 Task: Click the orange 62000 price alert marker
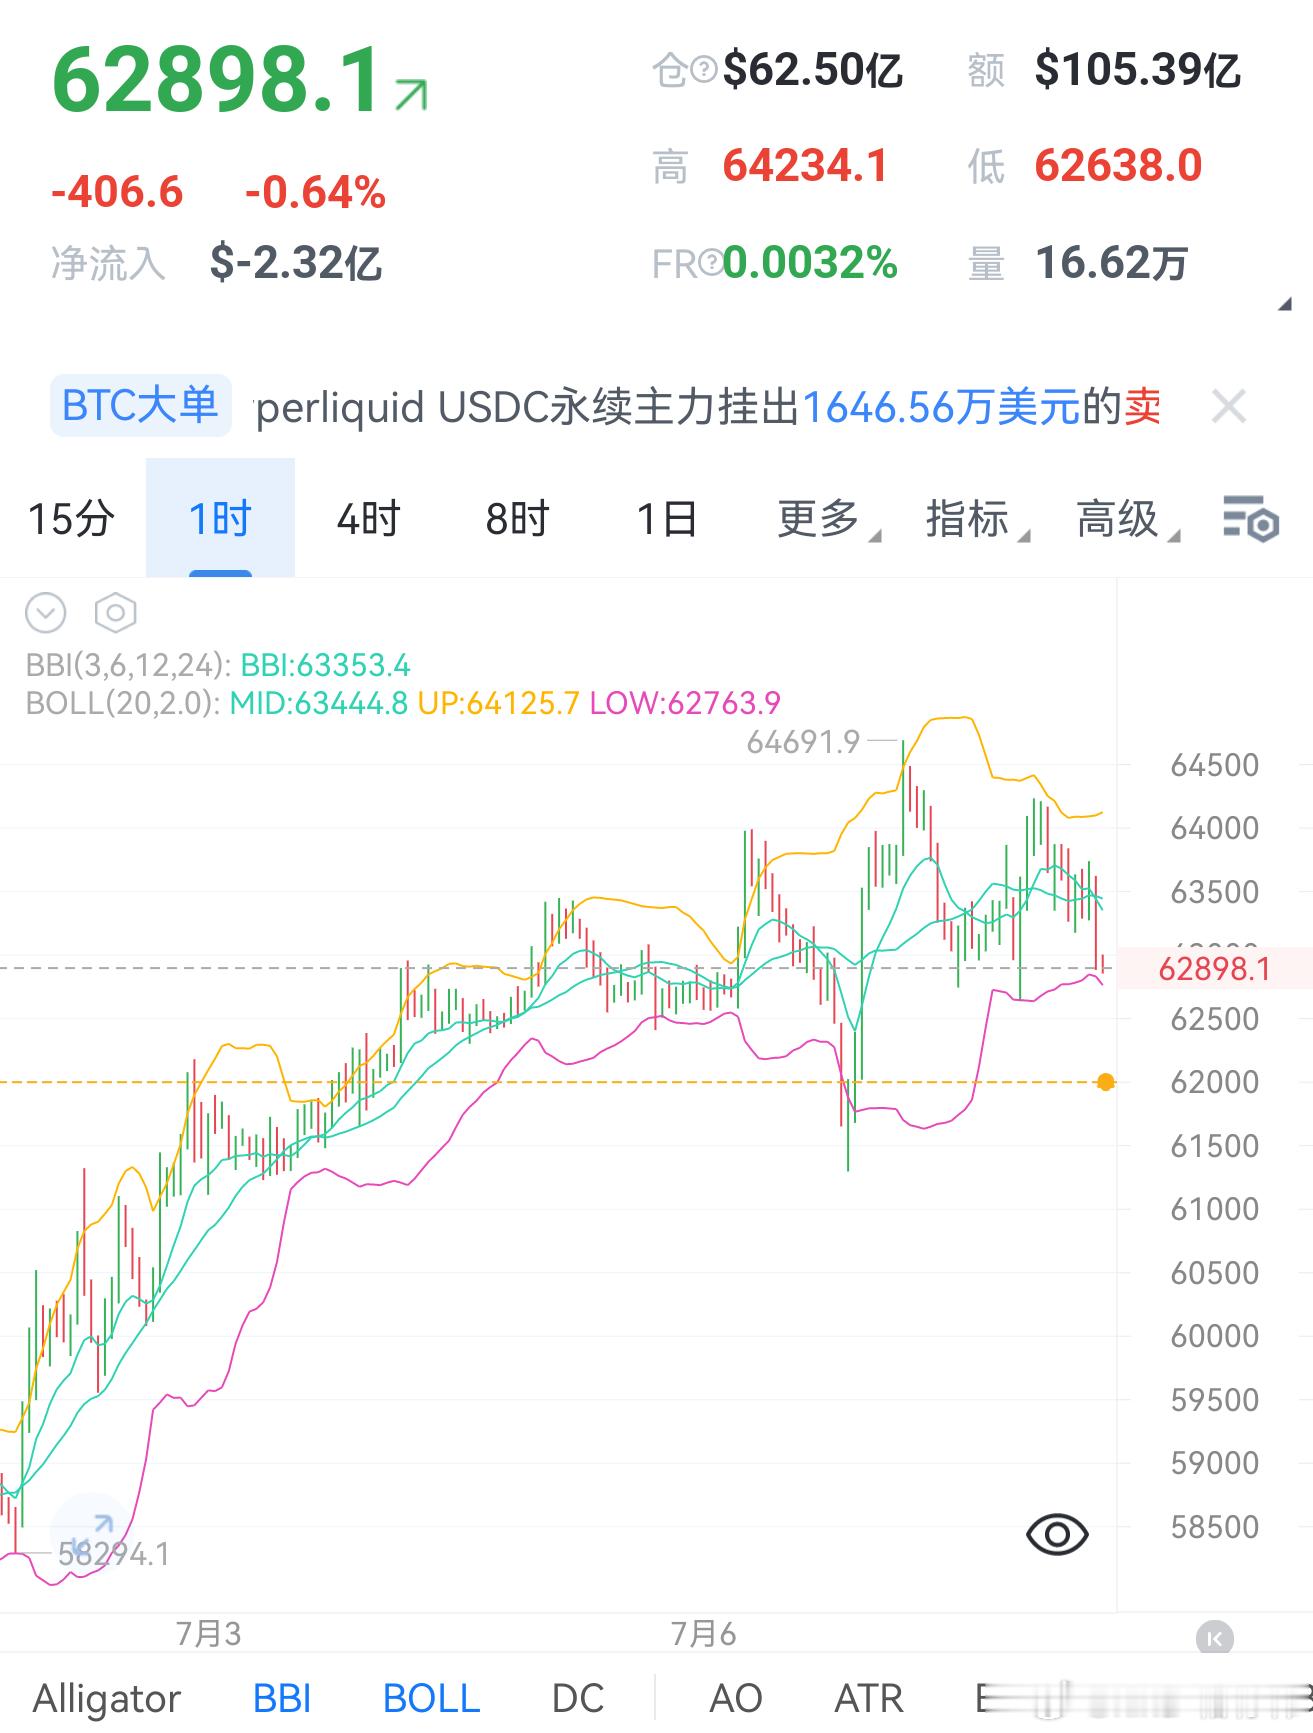(x=1105, y=1082)
